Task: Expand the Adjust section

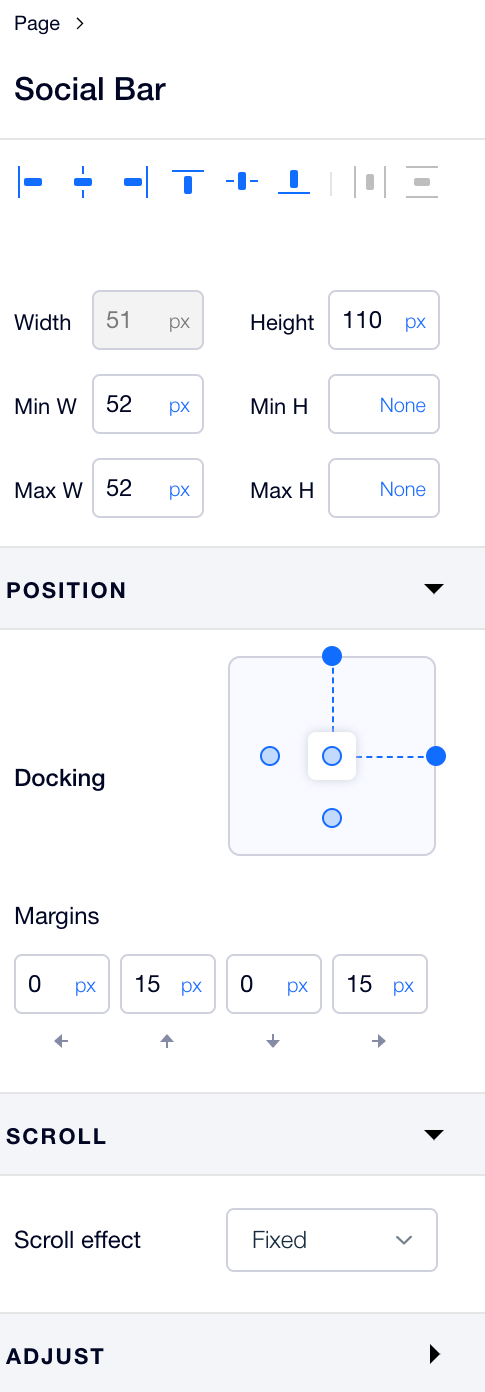Action: pos(434,1354)
